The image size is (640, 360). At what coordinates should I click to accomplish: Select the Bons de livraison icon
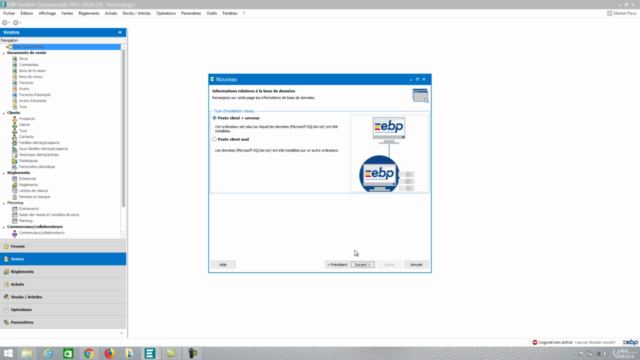coord(15,71)
